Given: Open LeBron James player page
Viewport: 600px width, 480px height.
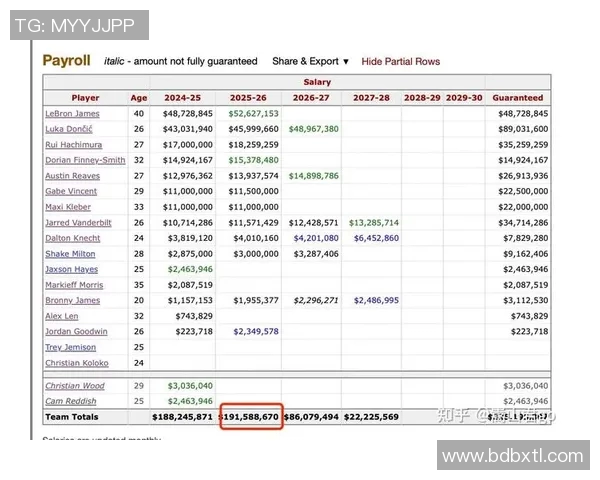Looking at the screenshot, I should pos(72,114).
